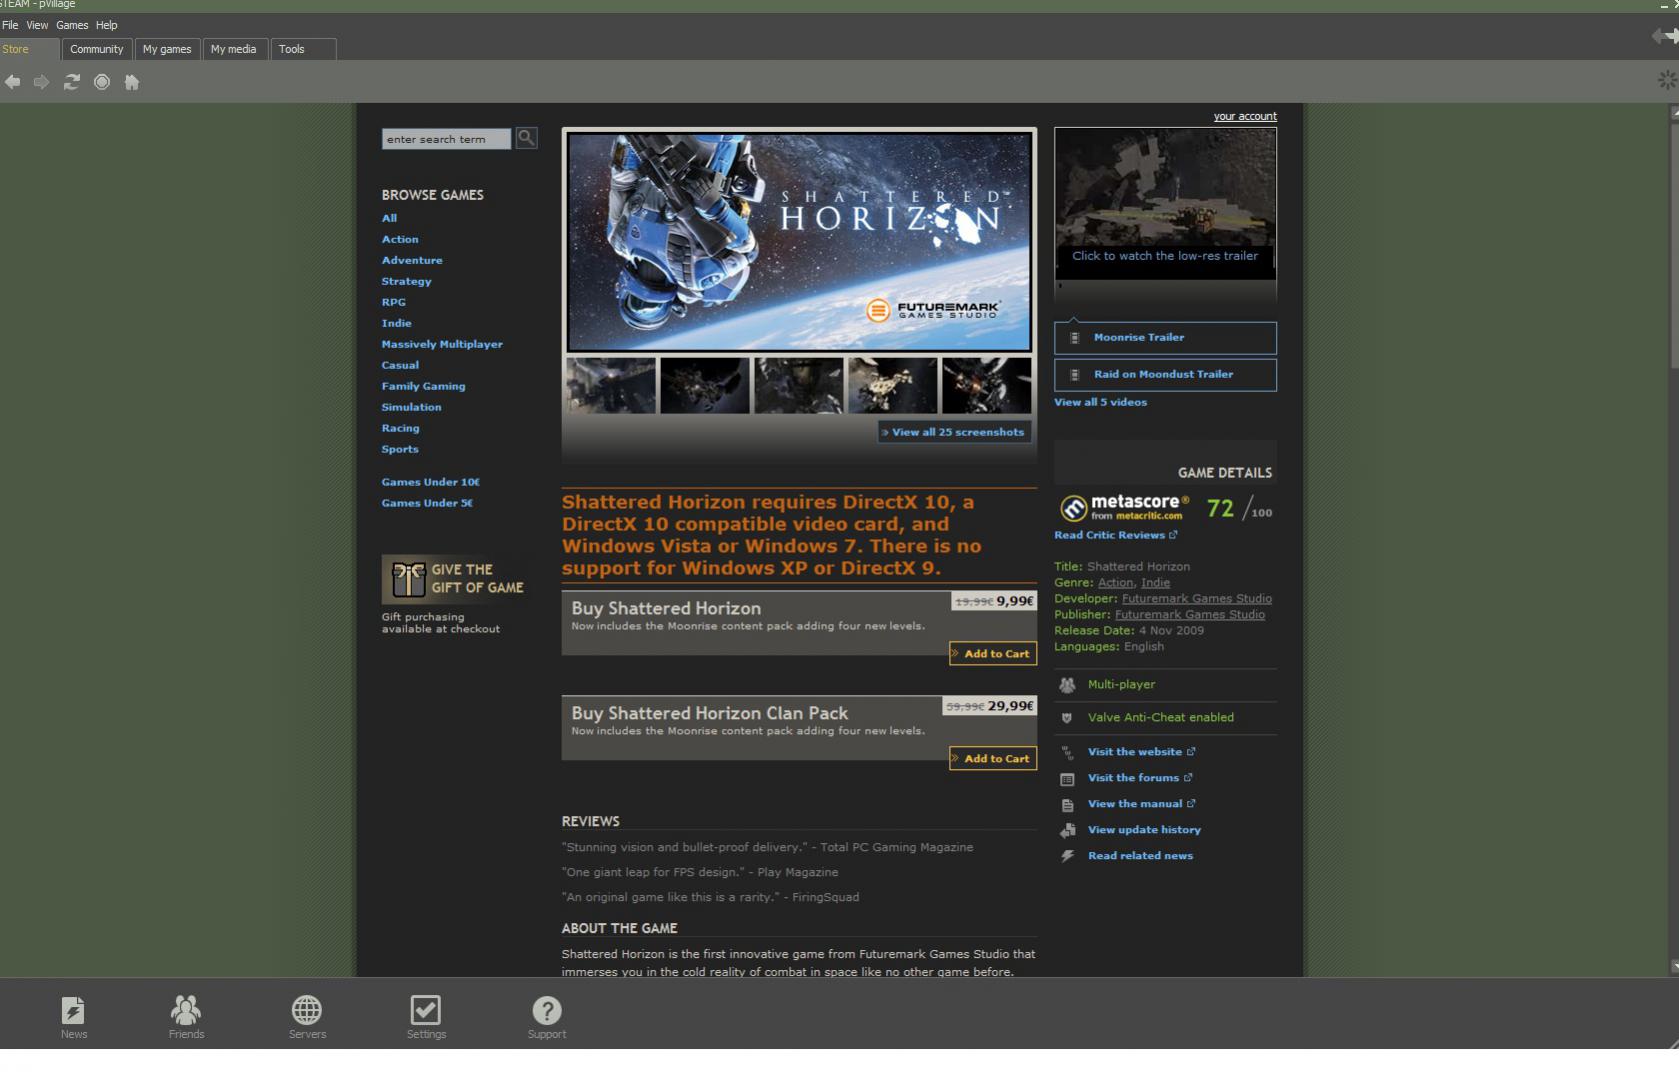
Task: Click icon beside View update history
Action: [x=1067, y=830]
